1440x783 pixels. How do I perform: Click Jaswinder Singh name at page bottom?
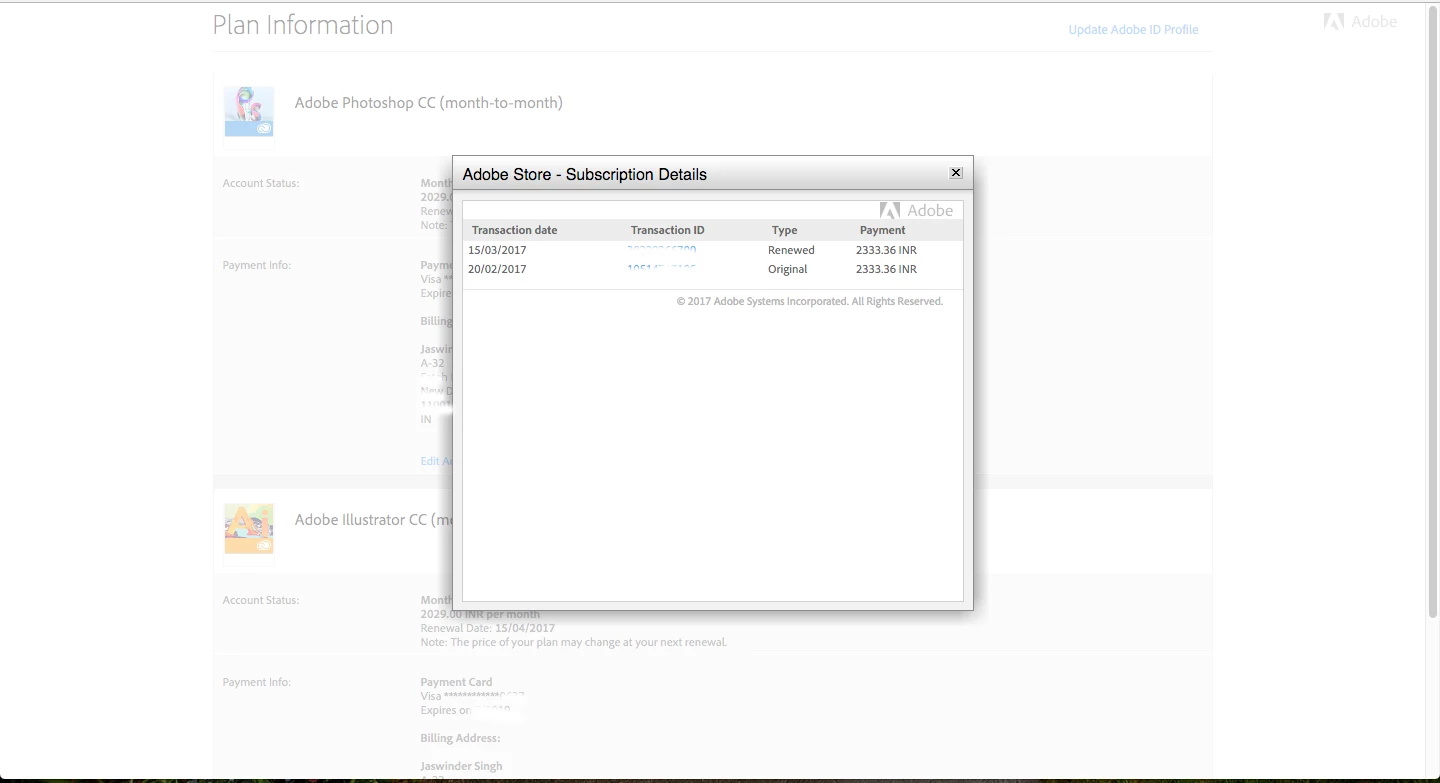(461, 766)
